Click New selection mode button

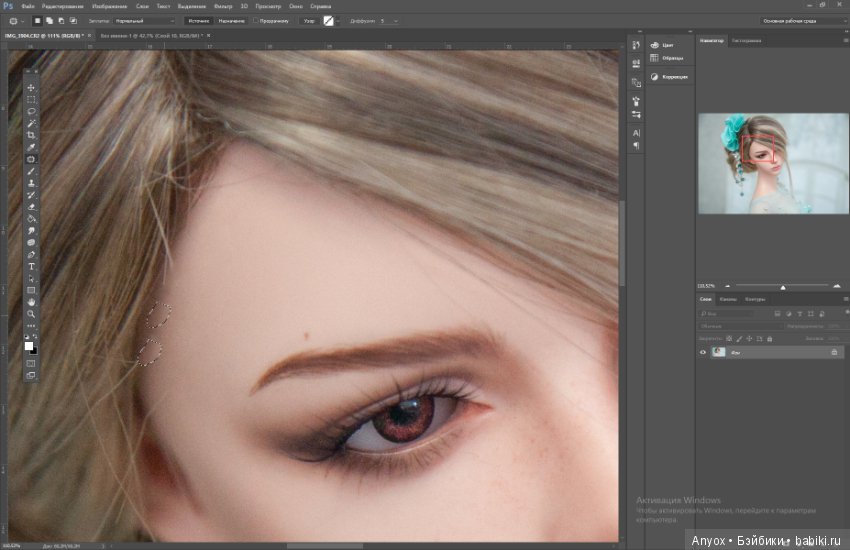[37, 21]
